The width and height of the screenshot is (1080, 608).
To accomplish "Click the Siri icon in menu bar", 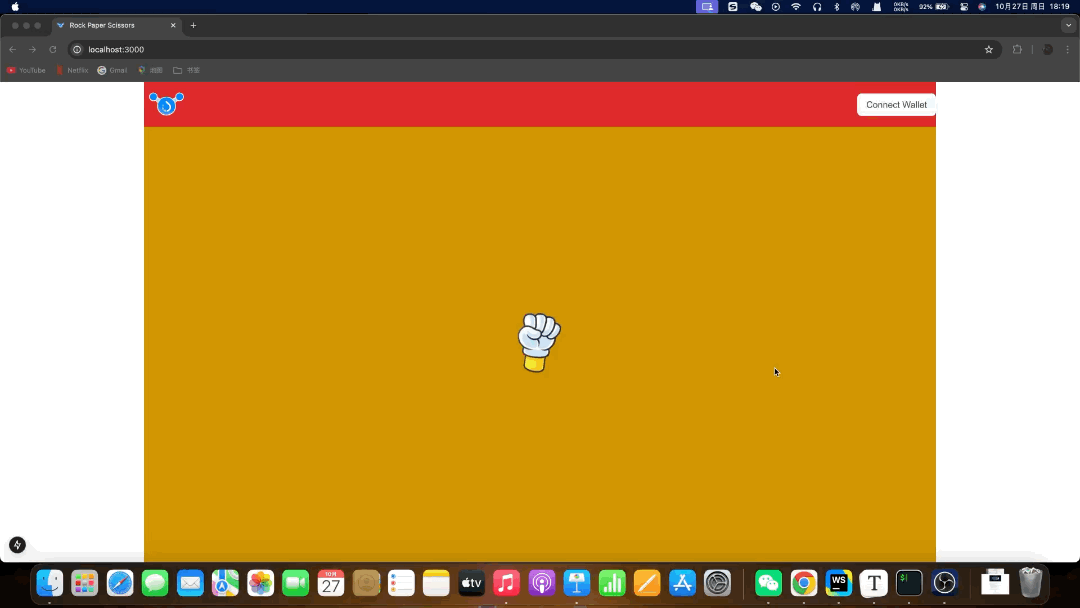I will pyautogui.click(x=982, y=7).
